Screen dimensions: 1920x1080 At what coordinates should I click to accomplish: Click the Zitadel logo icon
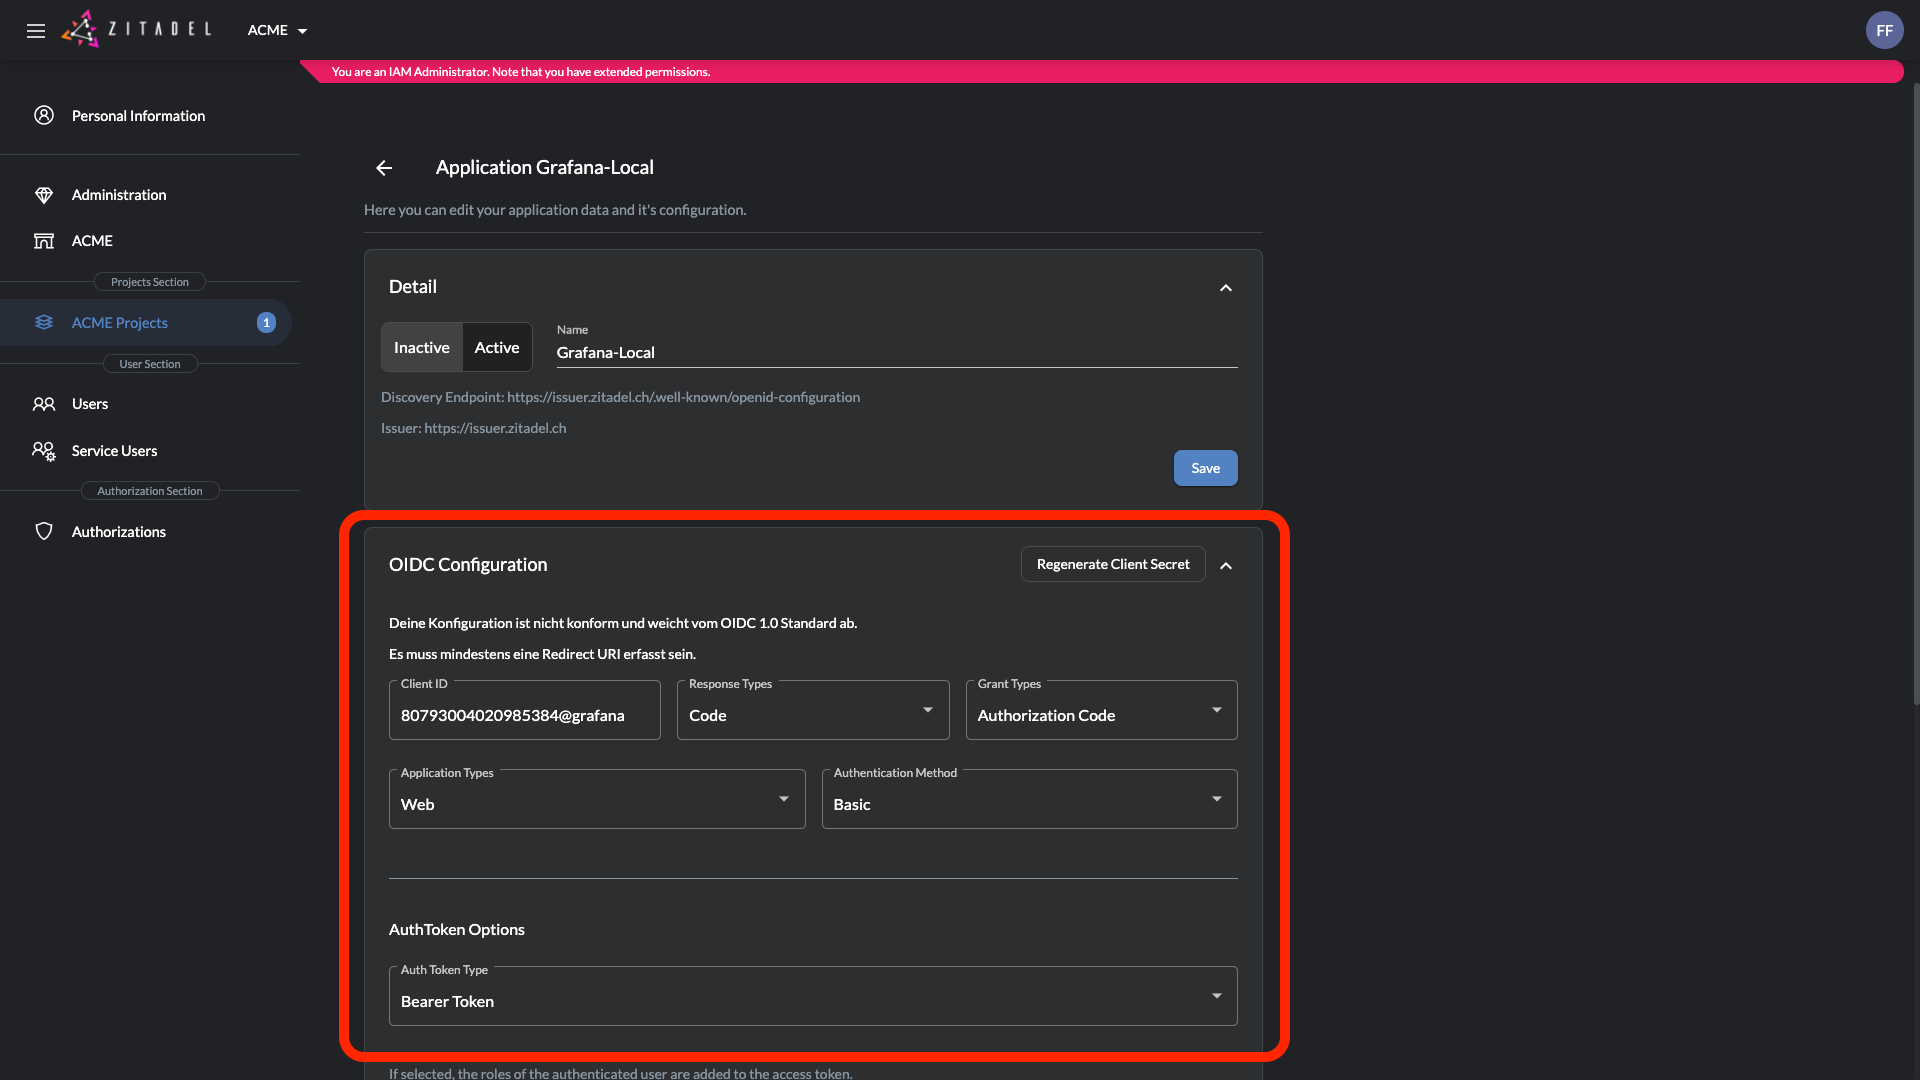point(81,30)
